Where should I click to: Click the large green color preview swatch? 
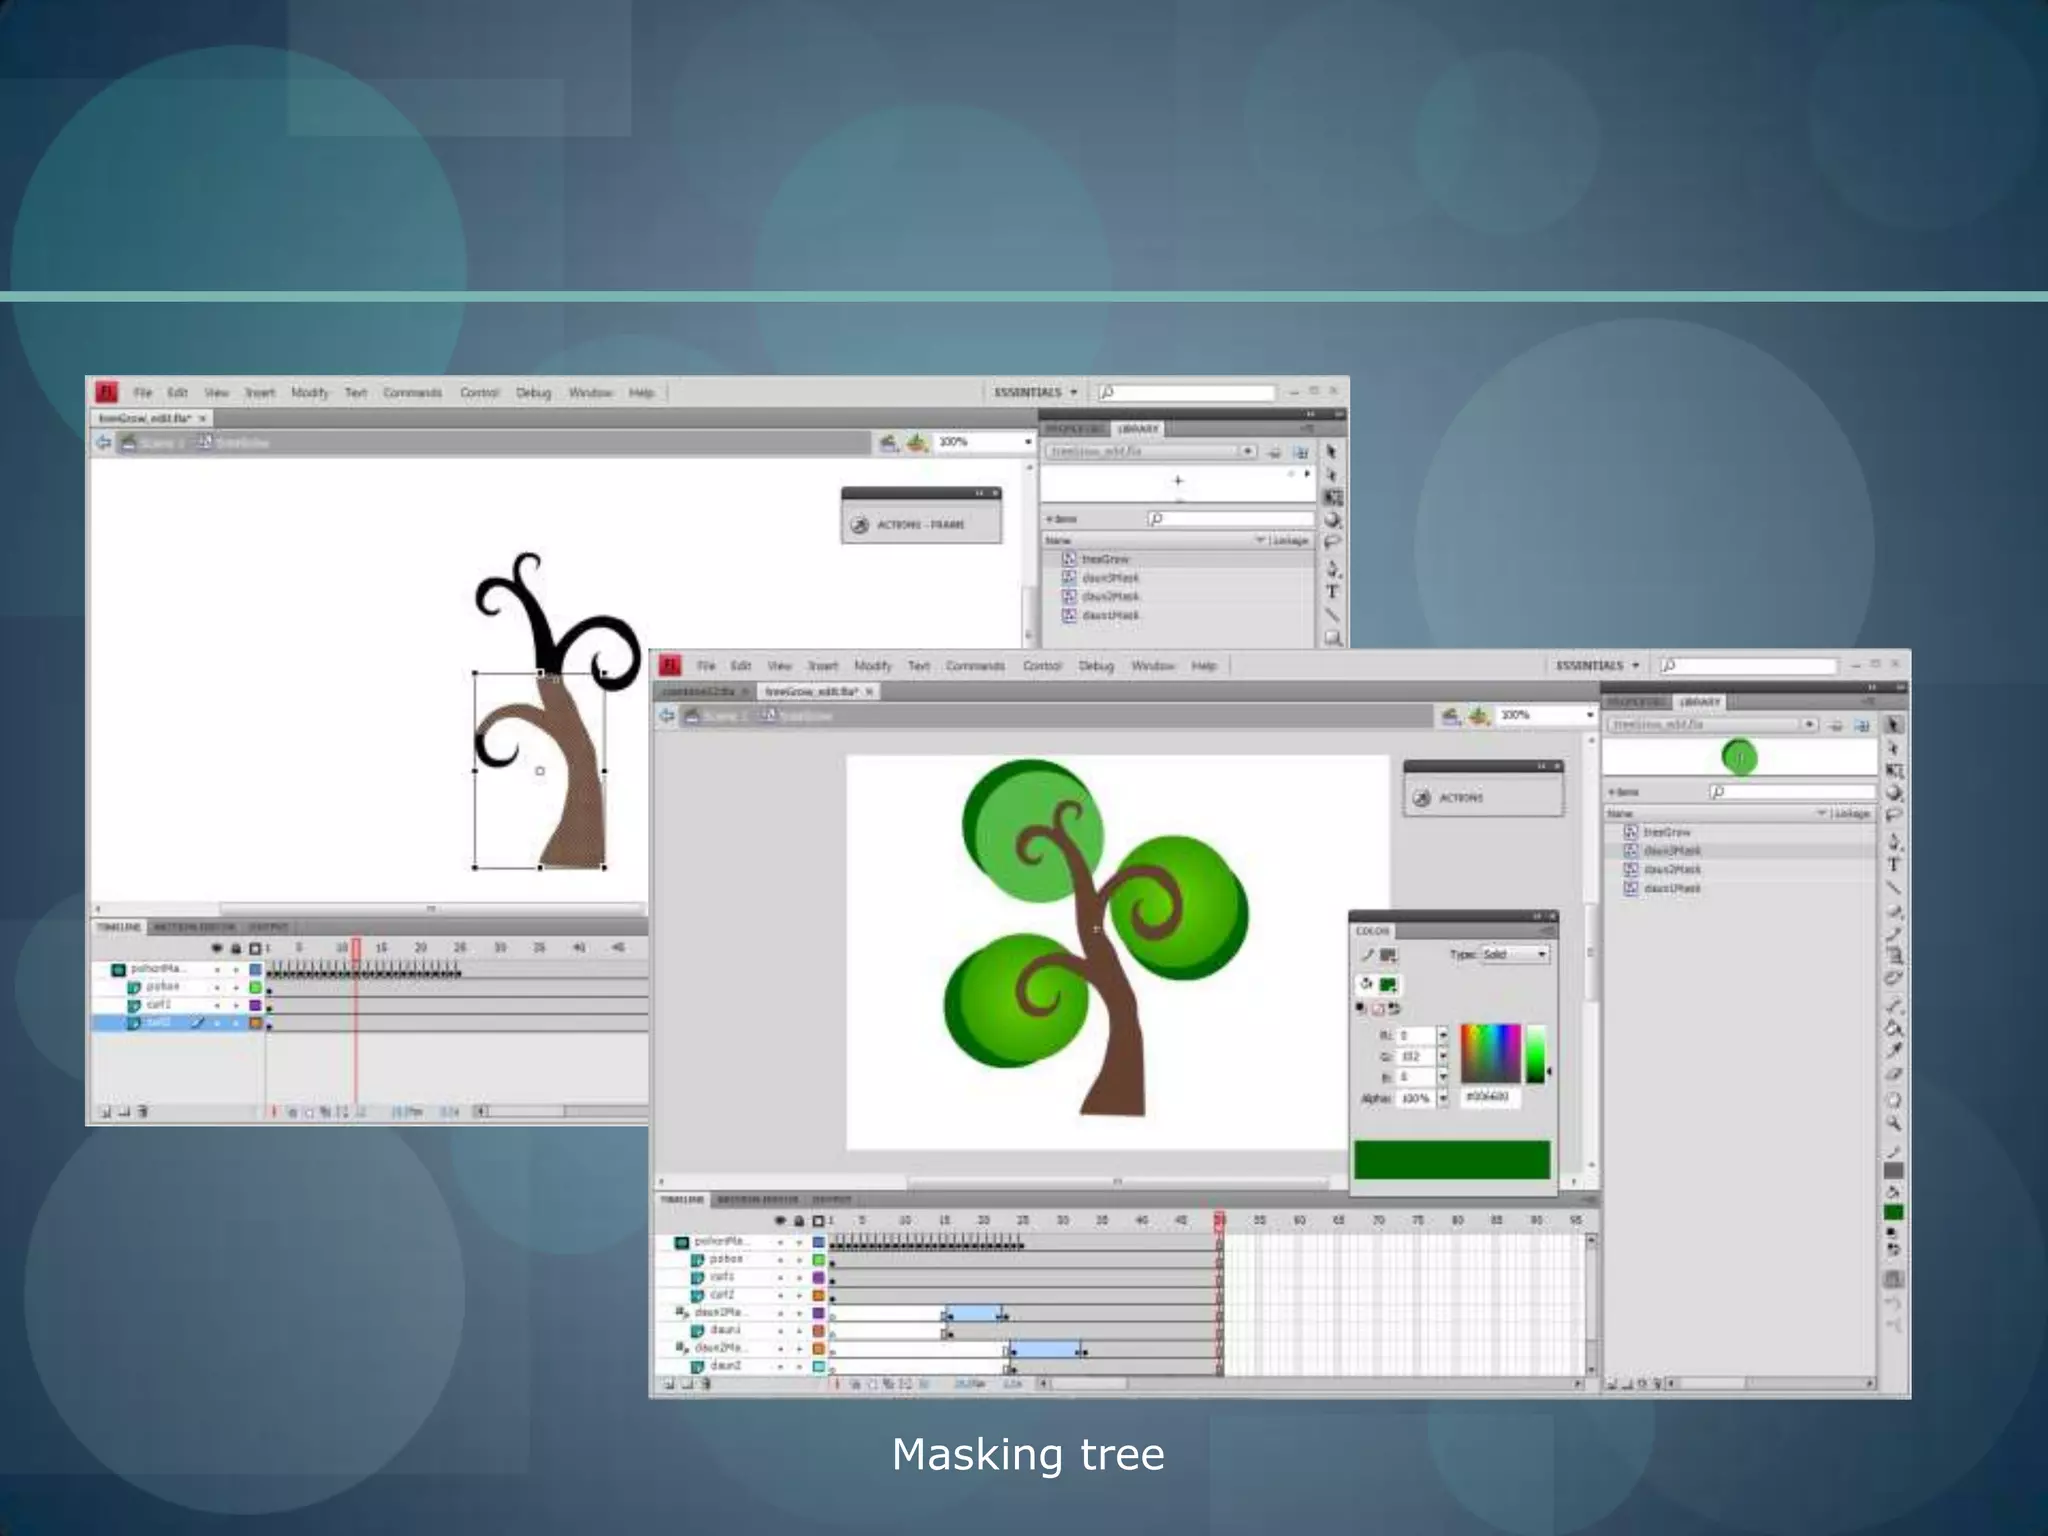1452,1160
